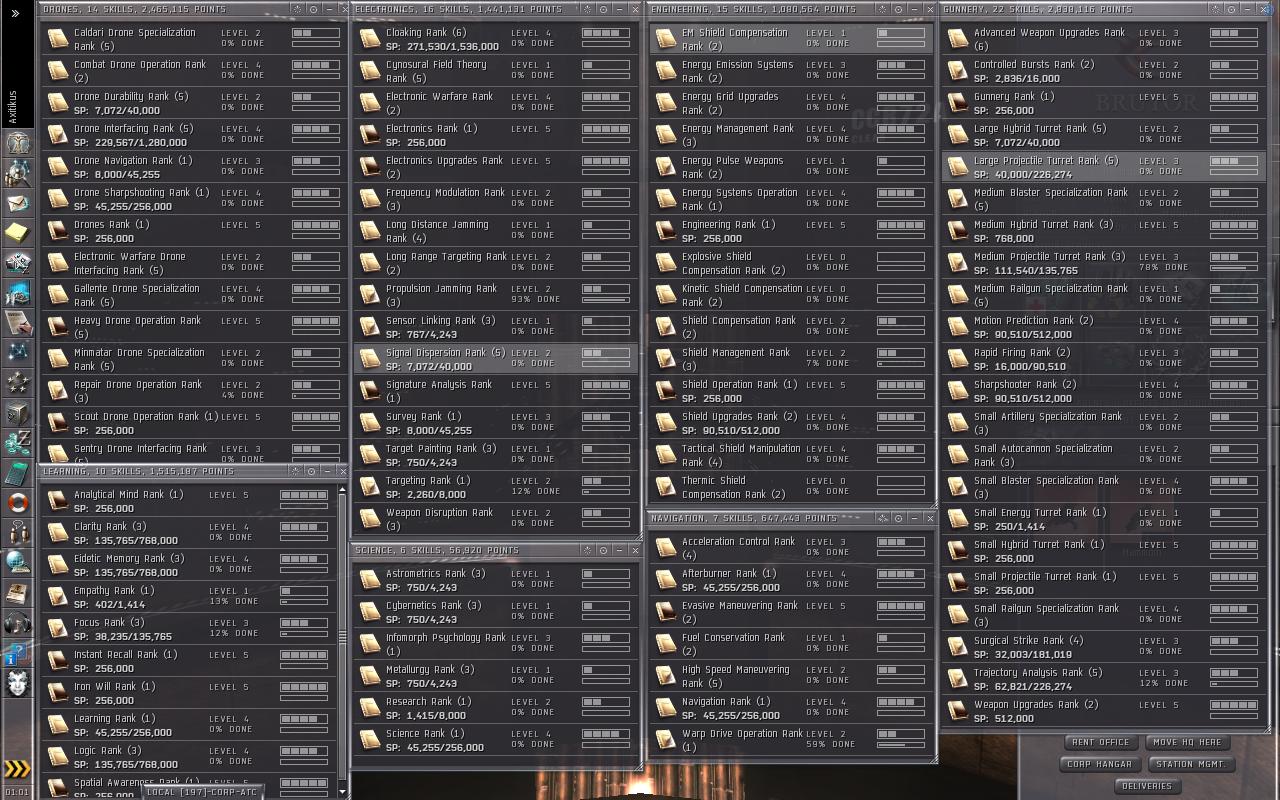Click the Heavy Drone Operation book icon
The height and width of the screenshot is (800, 1280).
pyautogui.click(x=58, y=327)
